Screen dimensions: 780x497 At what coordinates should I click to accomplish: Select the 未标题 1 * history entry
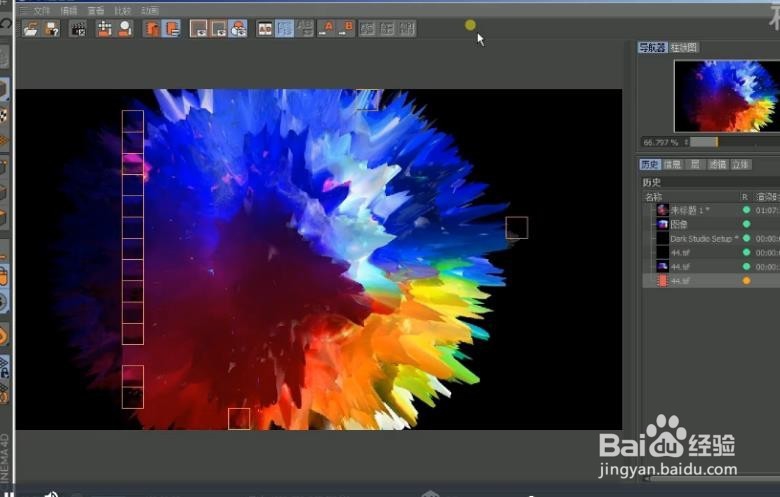tap(689, 210)
